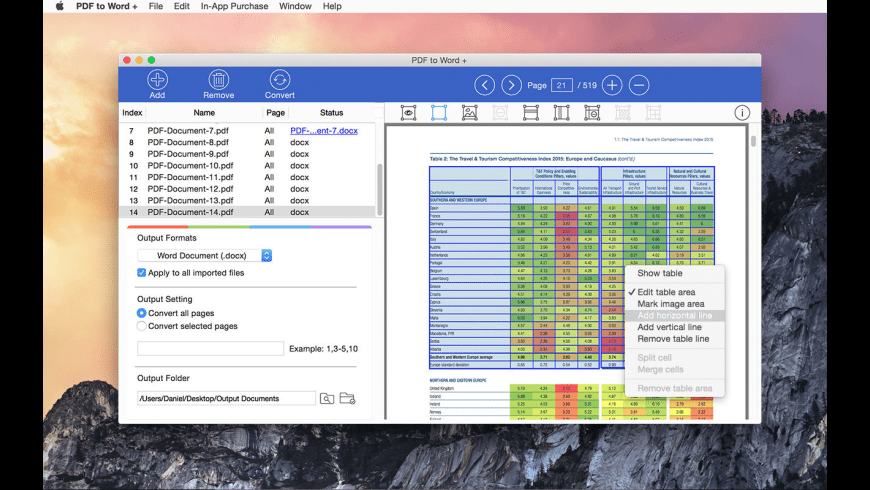Screen dimensions: 870x490
Task: Open the info icon in preview toolbar
Action: (x=742, y=113)
